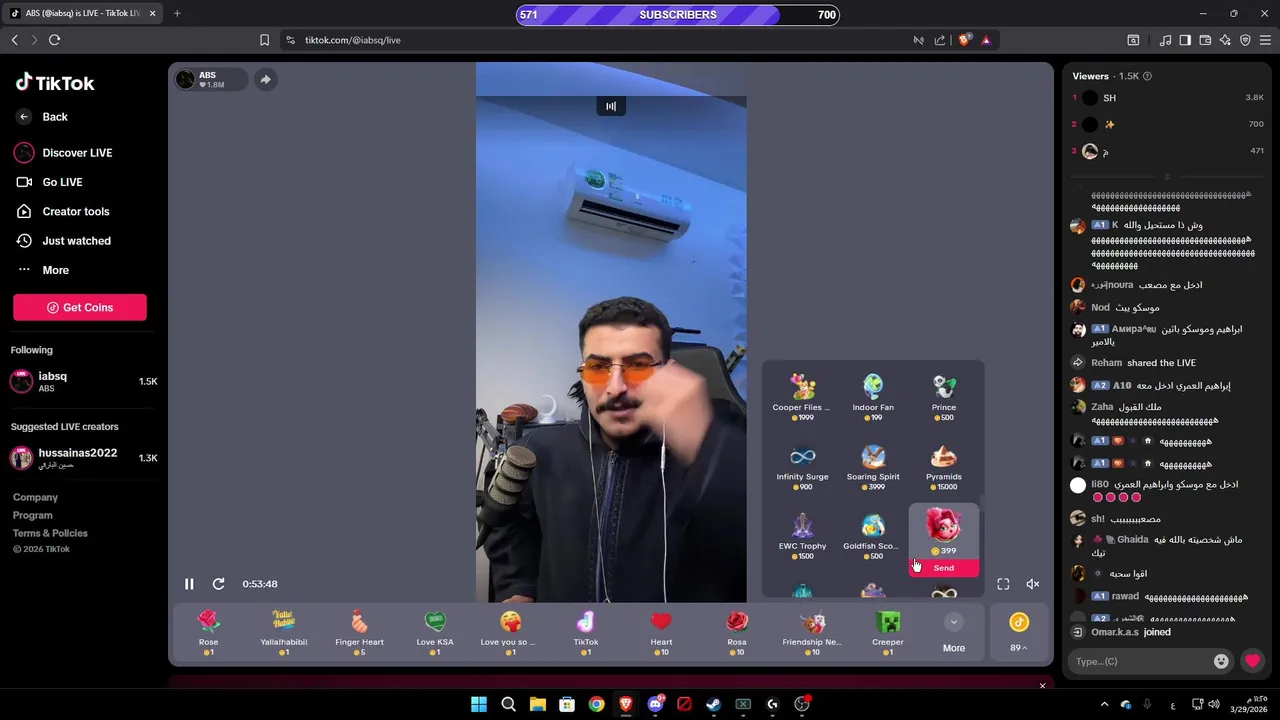Toggle Brave sidebar panel
Viewport: 1280px width, 720px height.
pyautogui.click(x=1185, y=40)
